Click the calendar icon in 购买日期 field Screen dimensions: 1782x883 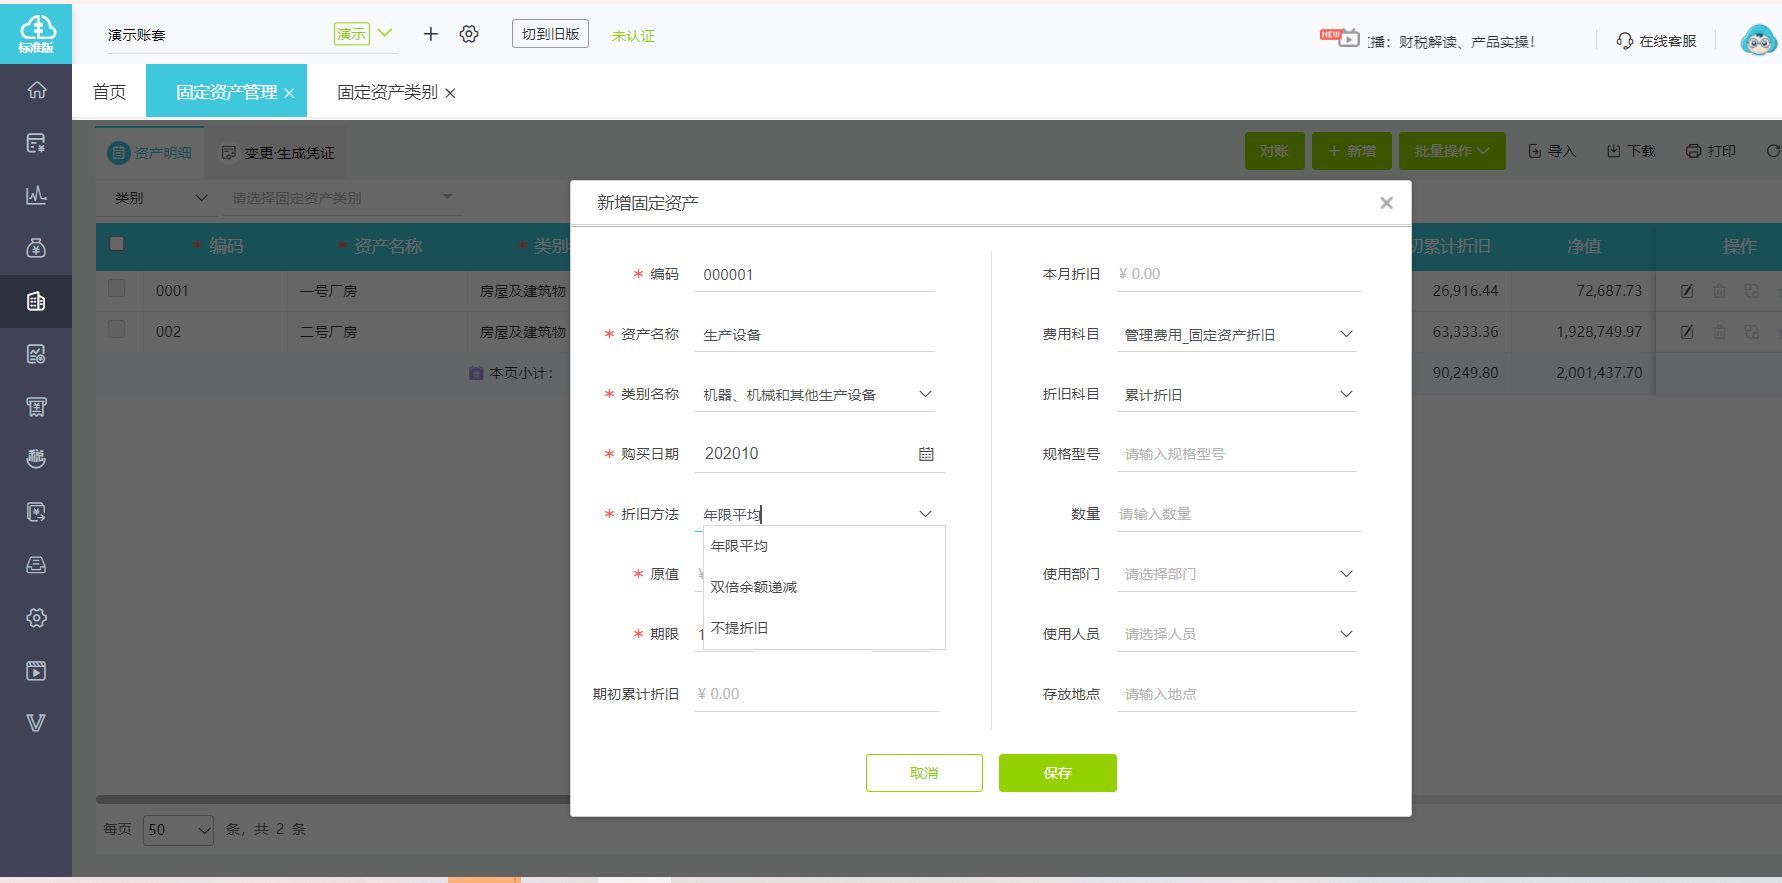tap(926, 454)
